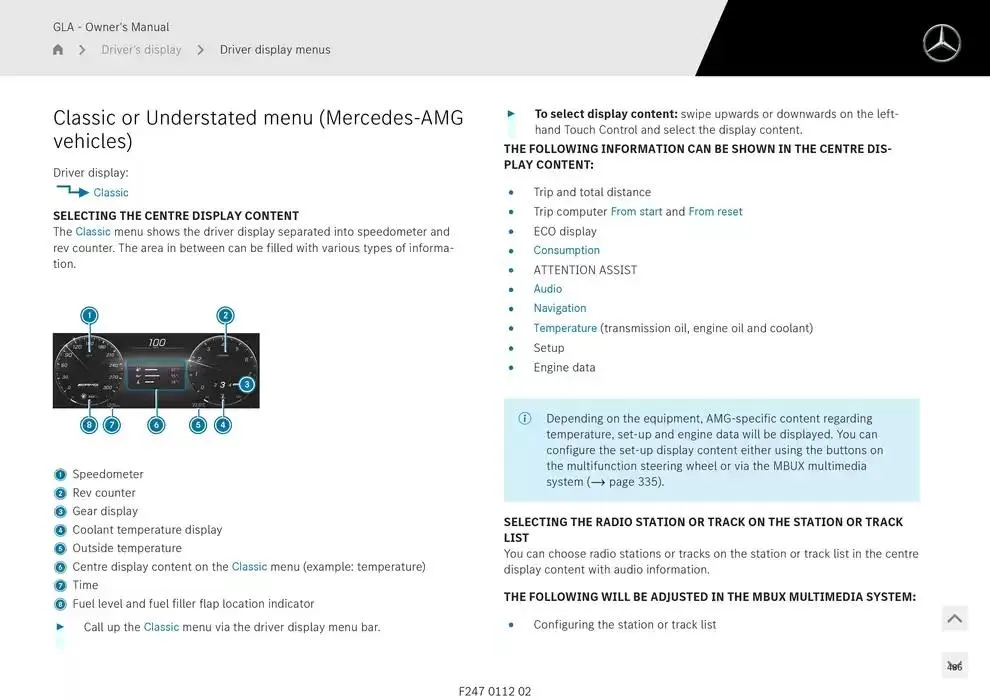Open the Audio link in list
This screenshot has height=700, width=990.
pyautogui.click(x=547, y=289)
